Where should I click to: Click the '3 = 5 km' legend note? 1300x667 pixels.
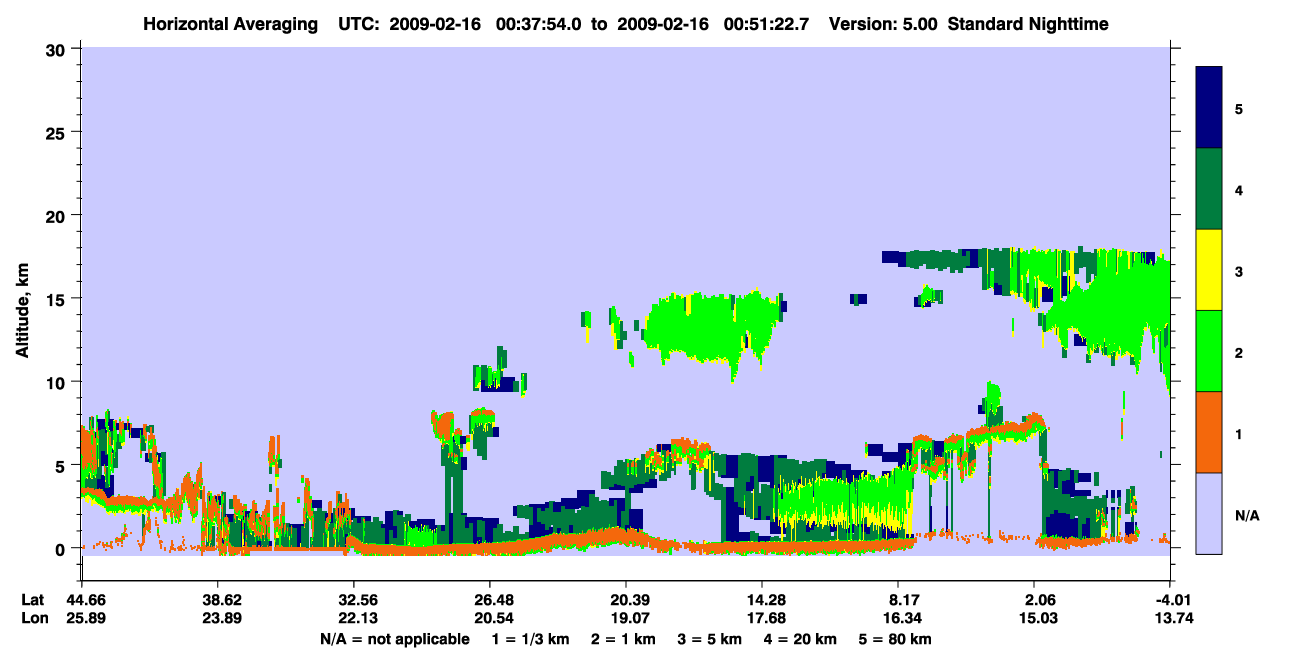(x=710, y=639)
